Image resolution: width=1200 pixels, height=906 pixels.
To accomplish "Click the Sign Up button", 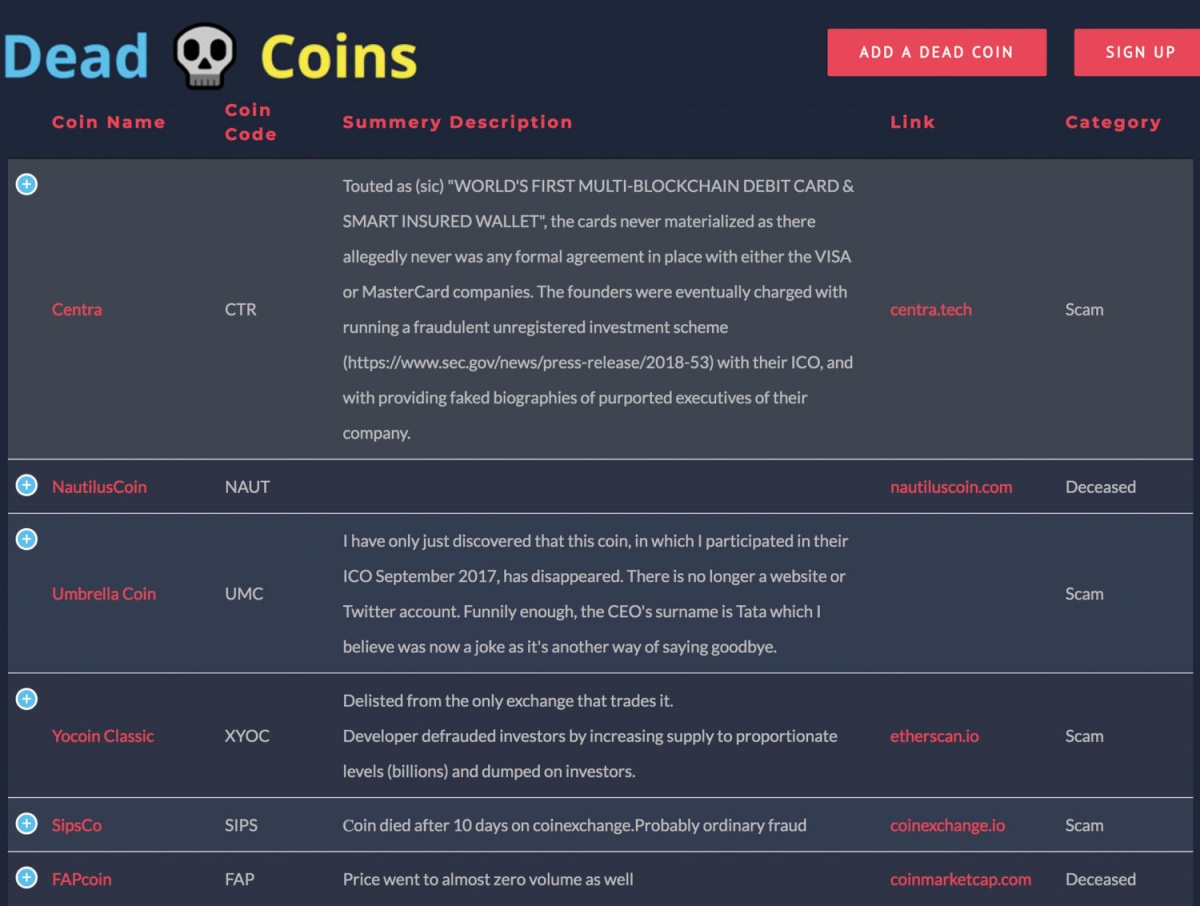I will (1137, 52).
